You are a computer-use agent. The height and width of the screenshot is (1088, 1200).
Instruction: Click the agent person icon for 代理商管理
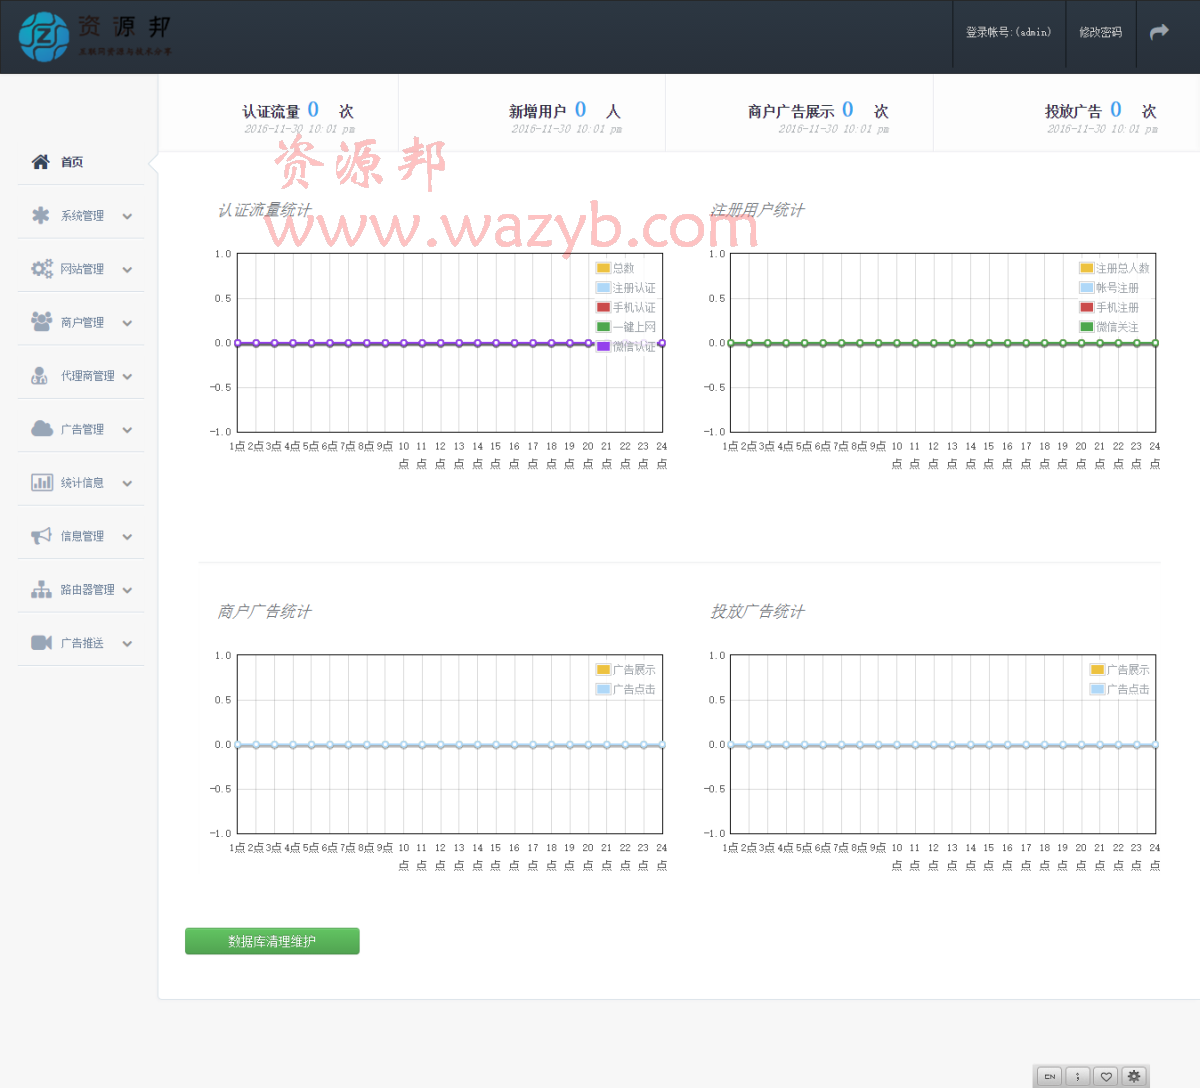pos(40,376)
